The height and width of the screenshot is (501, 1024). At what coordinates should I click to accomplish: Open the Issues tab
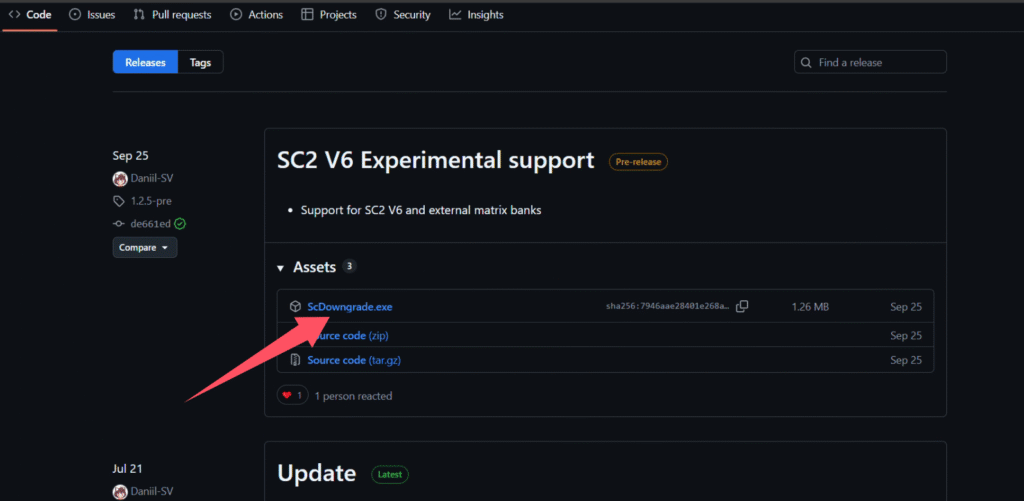coord(92,14)
